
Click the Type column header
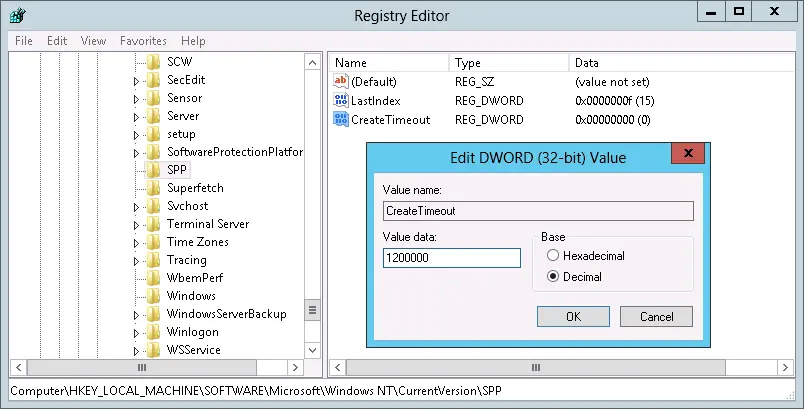[x=509, y=63]
